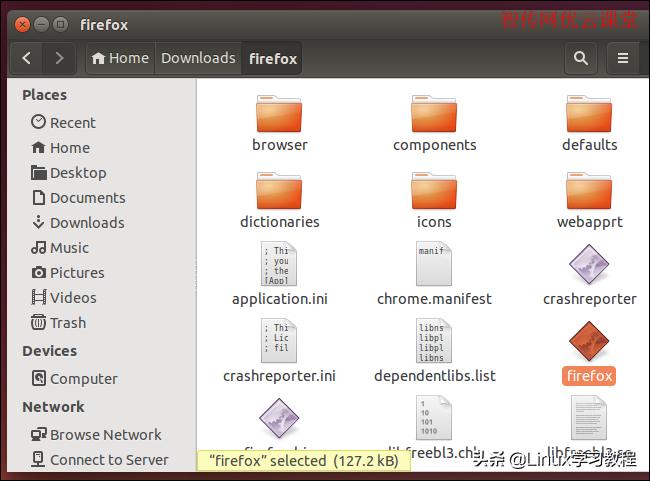Open the search magnifier button
Viewport: 650px width, 481px height.
tap(581, 58)
